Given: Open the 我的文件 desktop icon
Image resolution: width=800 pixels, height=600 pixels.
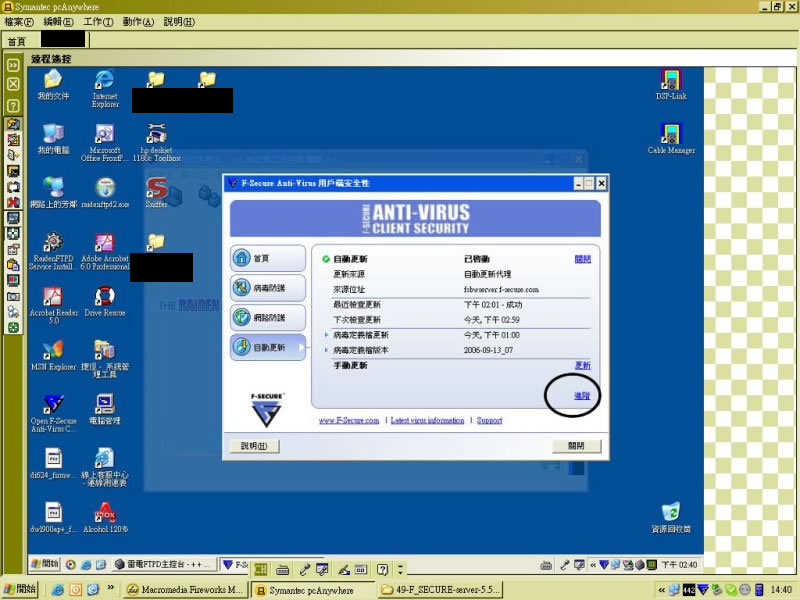Looking at the screenshot, I should [53, 85].
